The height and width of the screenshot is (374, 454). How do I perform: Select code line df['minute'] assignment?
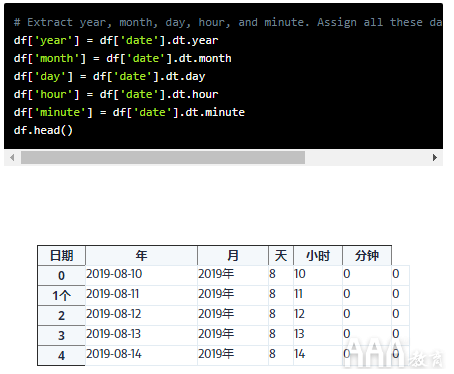[x=129, y=112]
